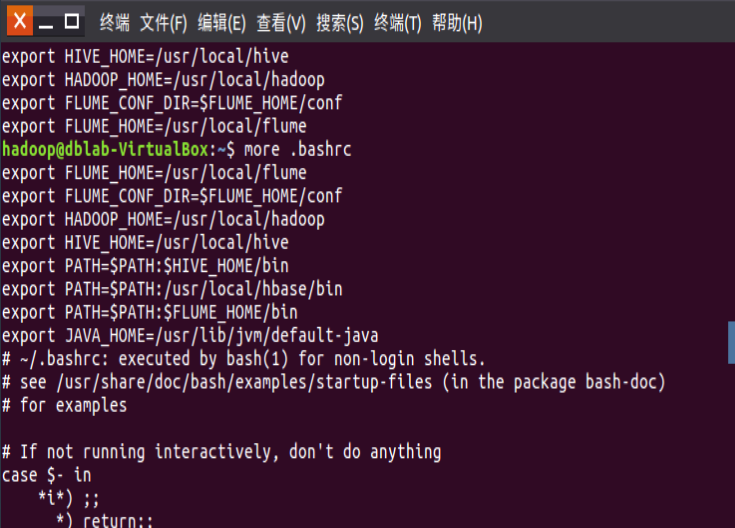Open the 查看(V) menu
This screenshot has width=735, height=528.
[281, 23]
